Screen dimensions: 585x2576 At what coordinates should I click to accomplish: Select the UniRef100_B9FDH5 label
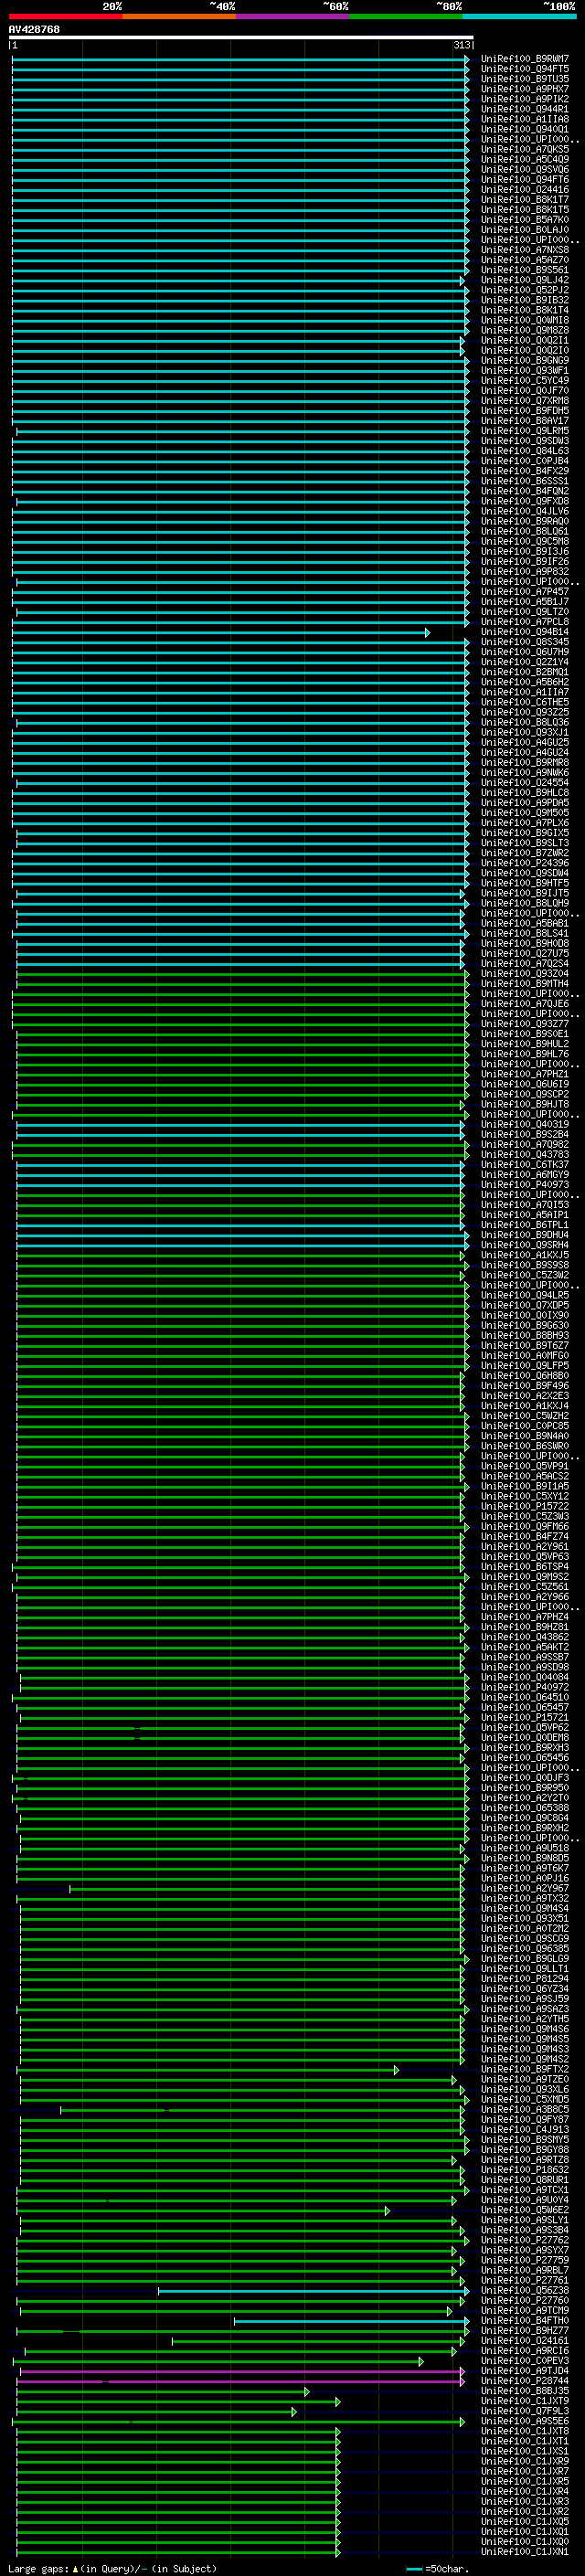[x=525, y=410]
